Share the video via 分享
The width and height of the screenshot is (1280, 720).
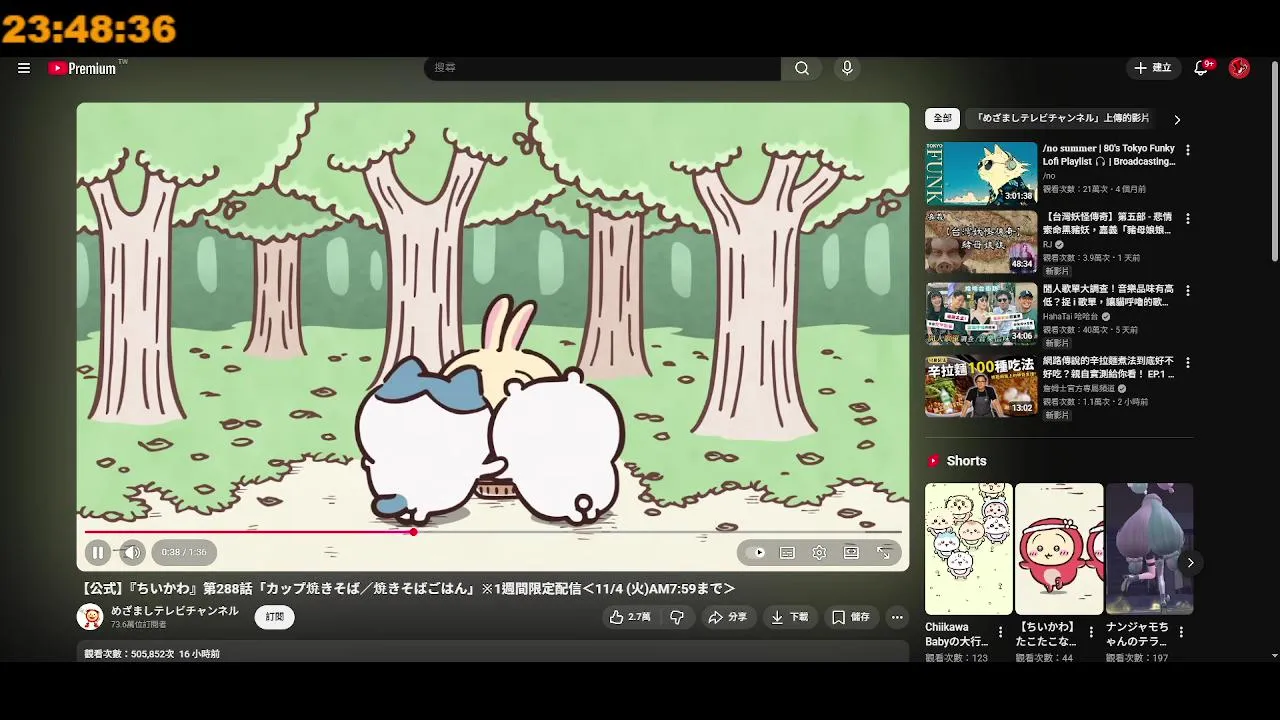(727, 617)
